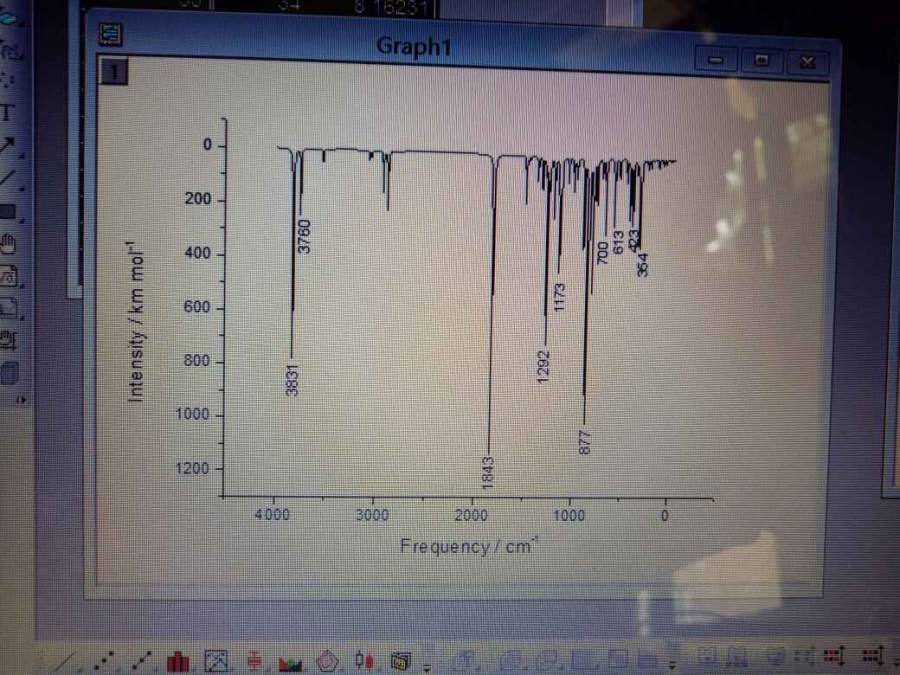This screenshot has width=900, height=675.
Task: Click the Graph1 window system icon
Action: (x=110, y=34)
